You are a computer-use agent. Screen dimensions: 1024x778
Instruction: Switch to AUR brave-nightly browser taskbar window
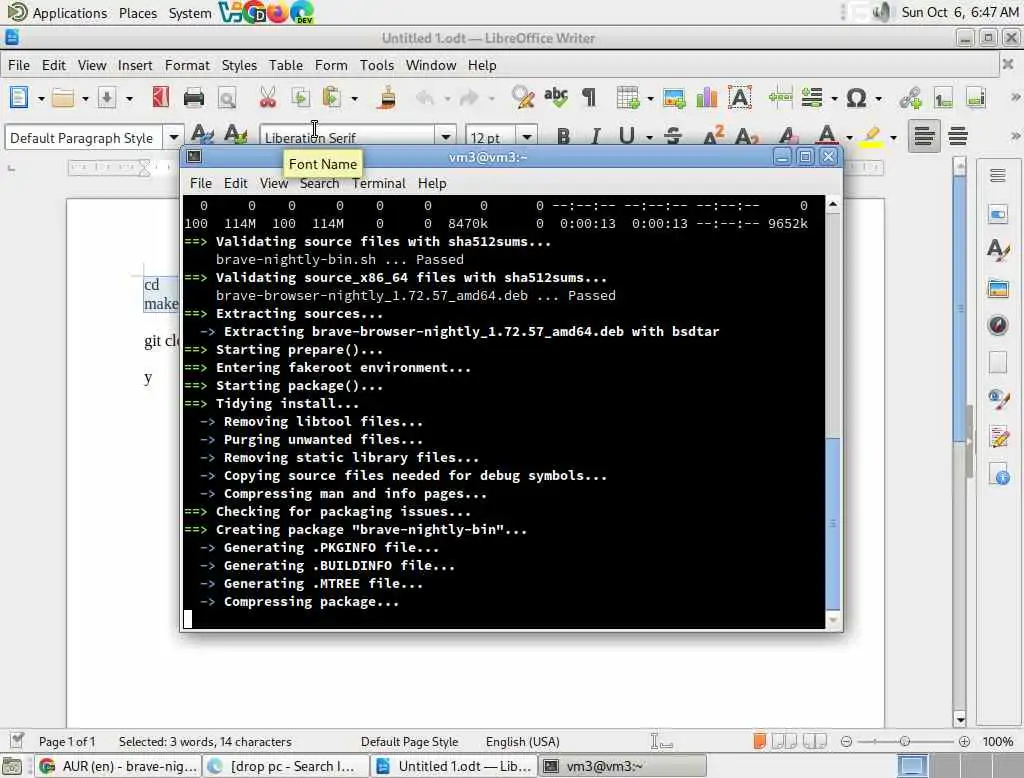118,766
